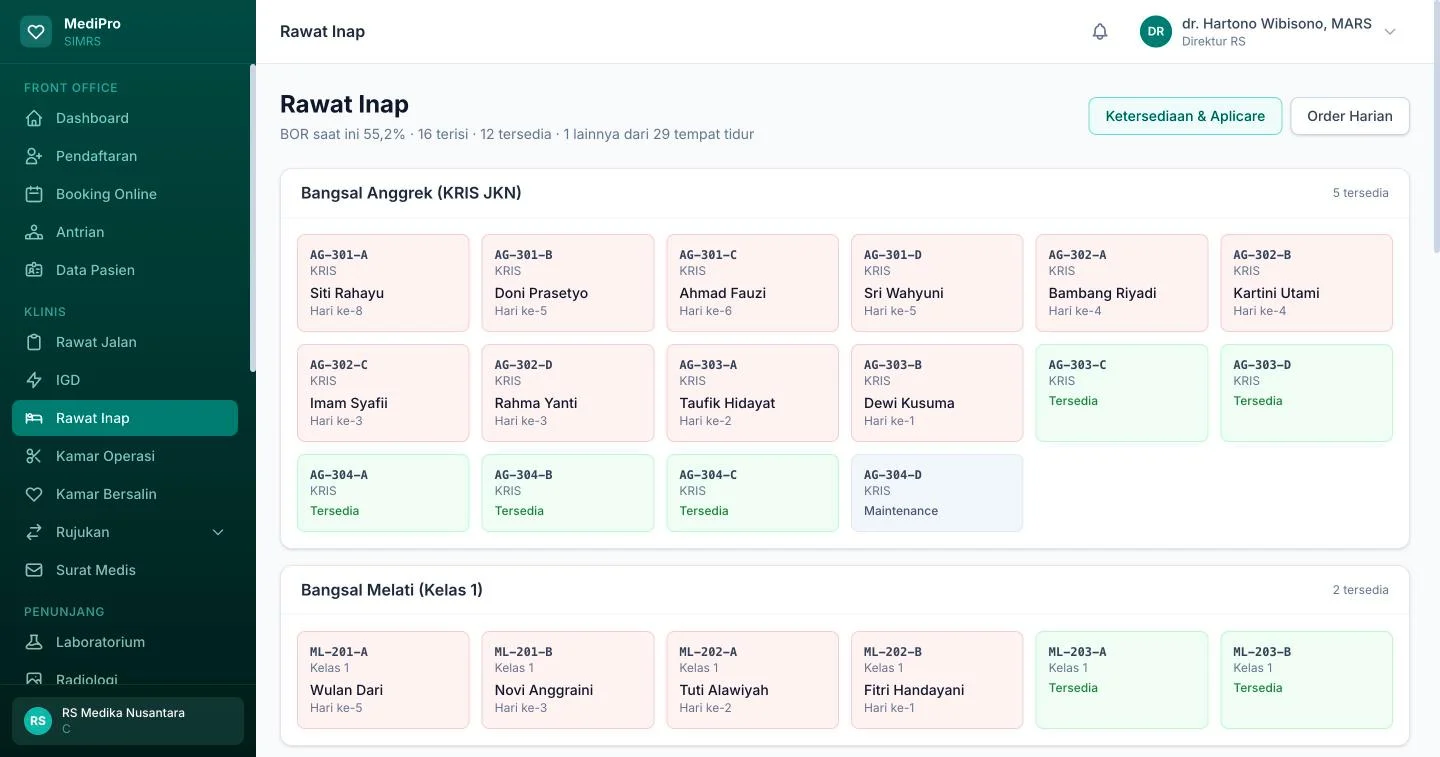
Task: Click maintenance bed AG-304-D
Action: 937,493
